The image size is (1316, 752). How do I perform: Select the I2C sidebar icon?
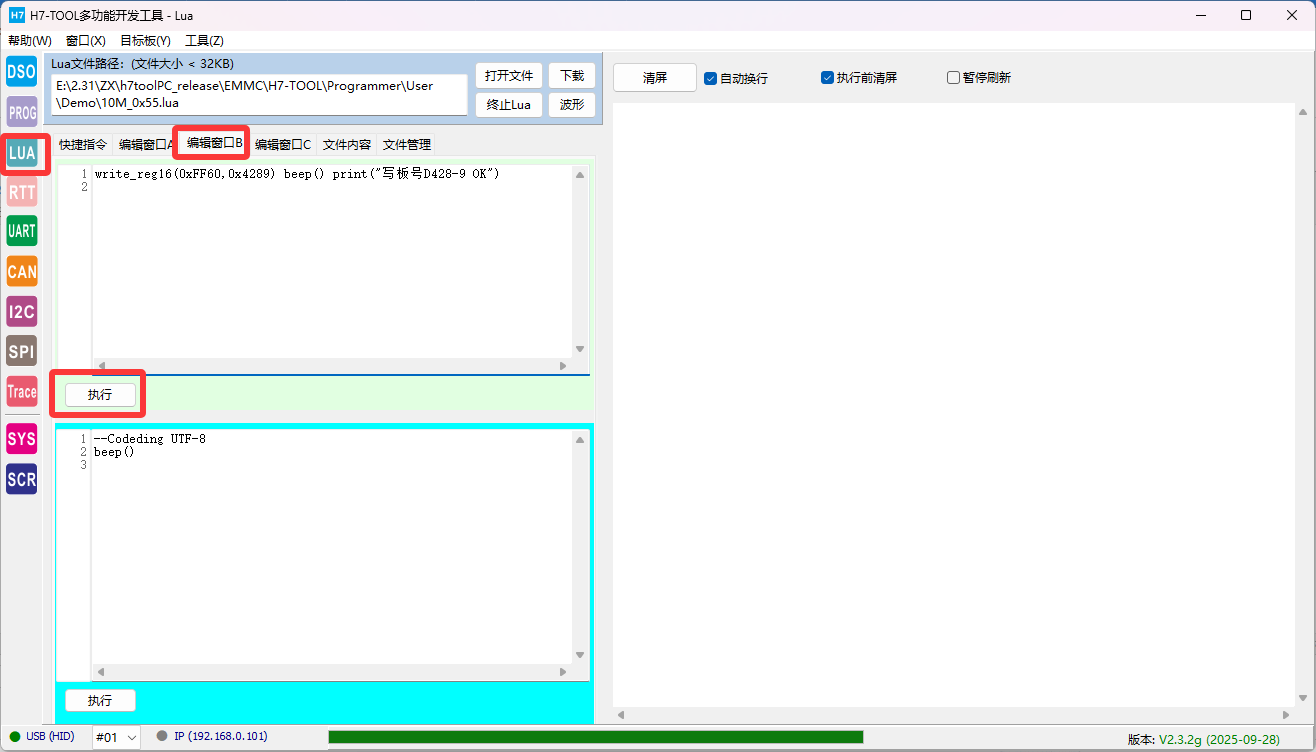click(x=21, y=311)
